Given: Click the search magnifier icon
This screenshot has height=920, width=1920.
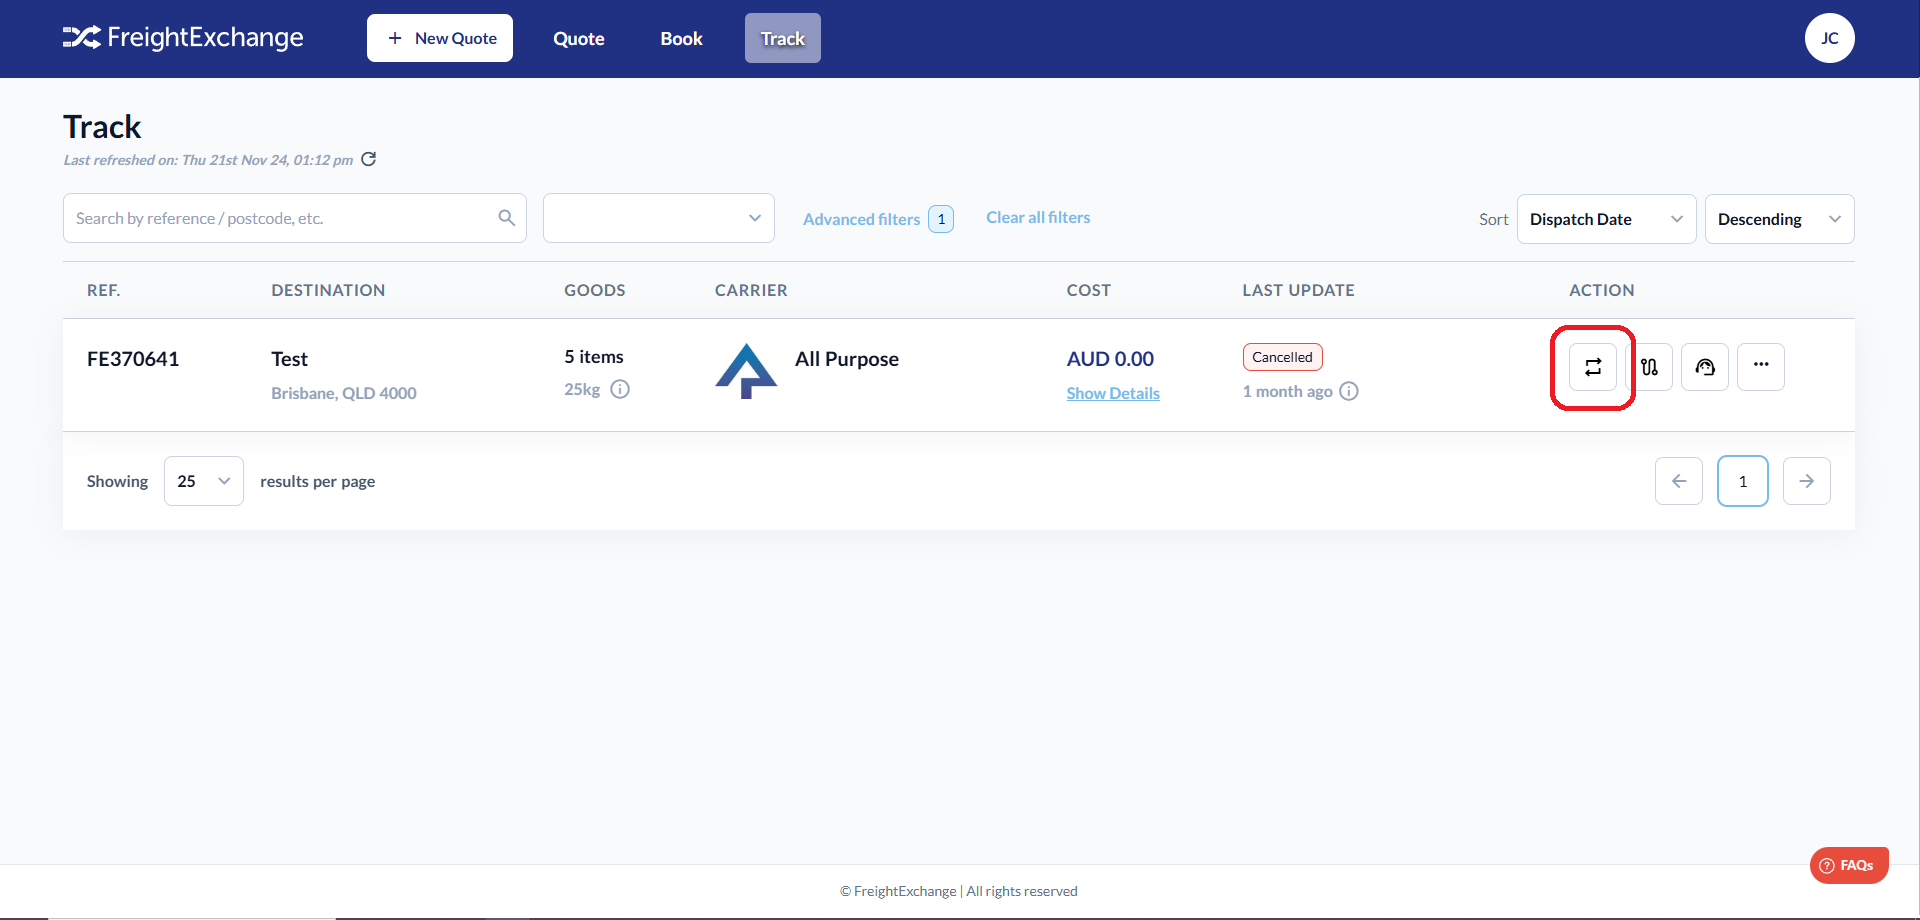Looking at the screenshot, I should 506,218.
